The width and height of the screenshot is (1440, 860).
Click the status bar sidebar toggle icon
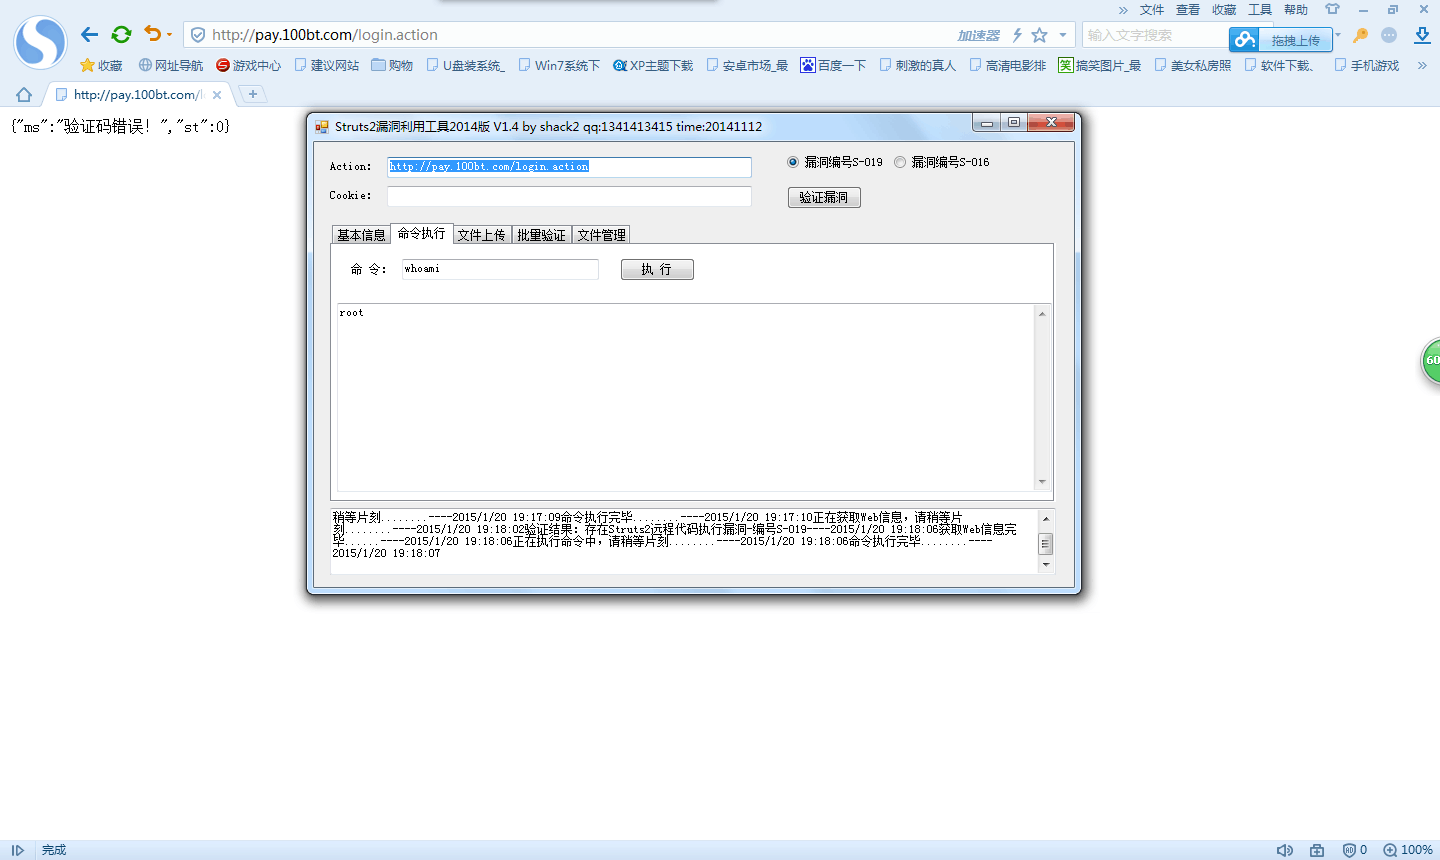coord(18,850)
